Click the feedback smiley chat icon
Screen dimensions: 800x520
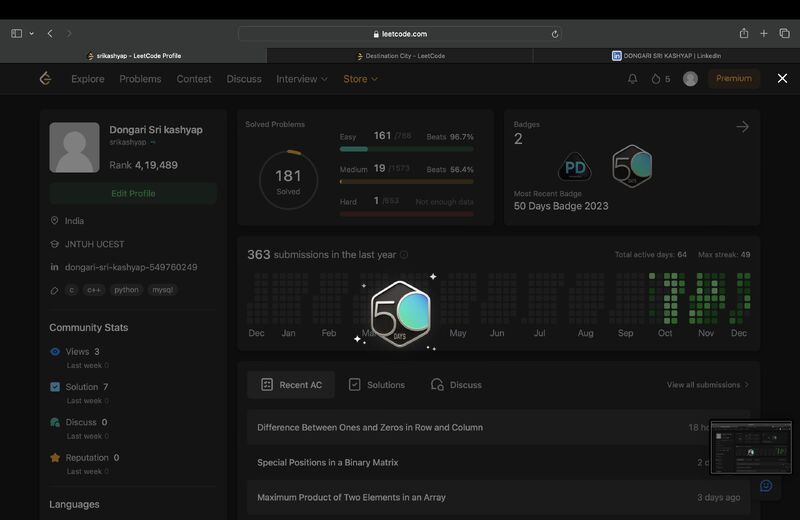tap(766, 486)
